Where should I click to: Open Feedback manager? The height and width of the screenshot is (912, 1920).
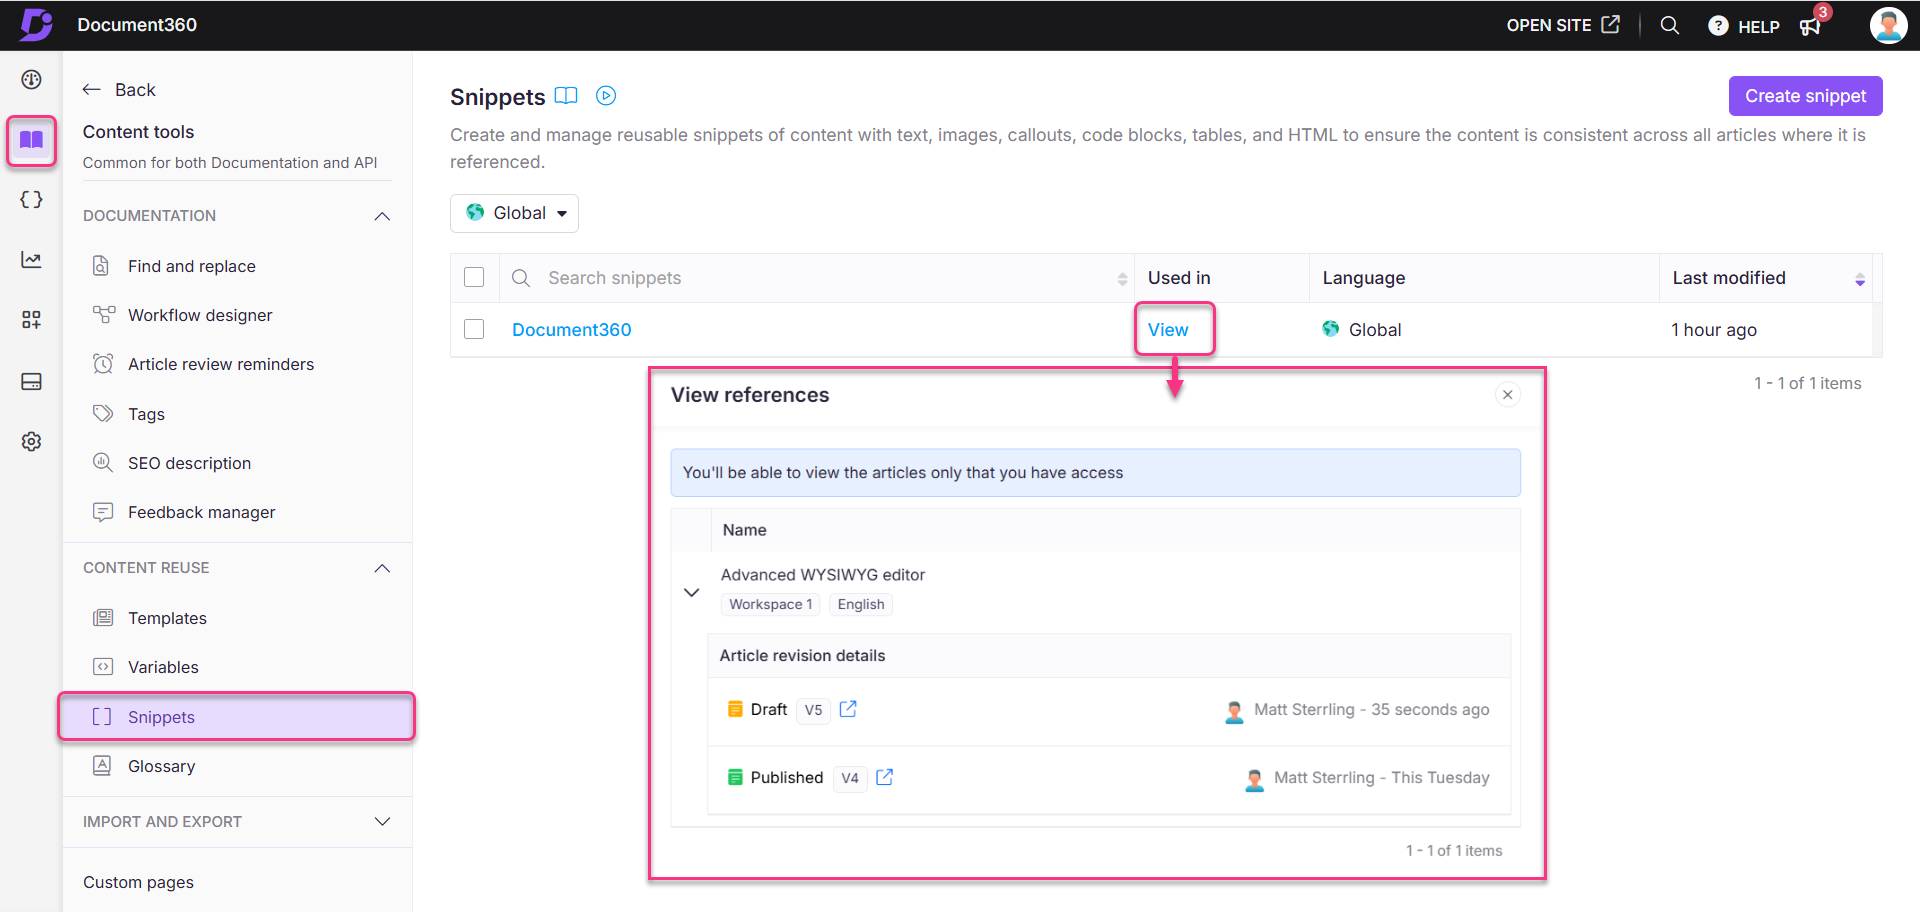point(201,512)
